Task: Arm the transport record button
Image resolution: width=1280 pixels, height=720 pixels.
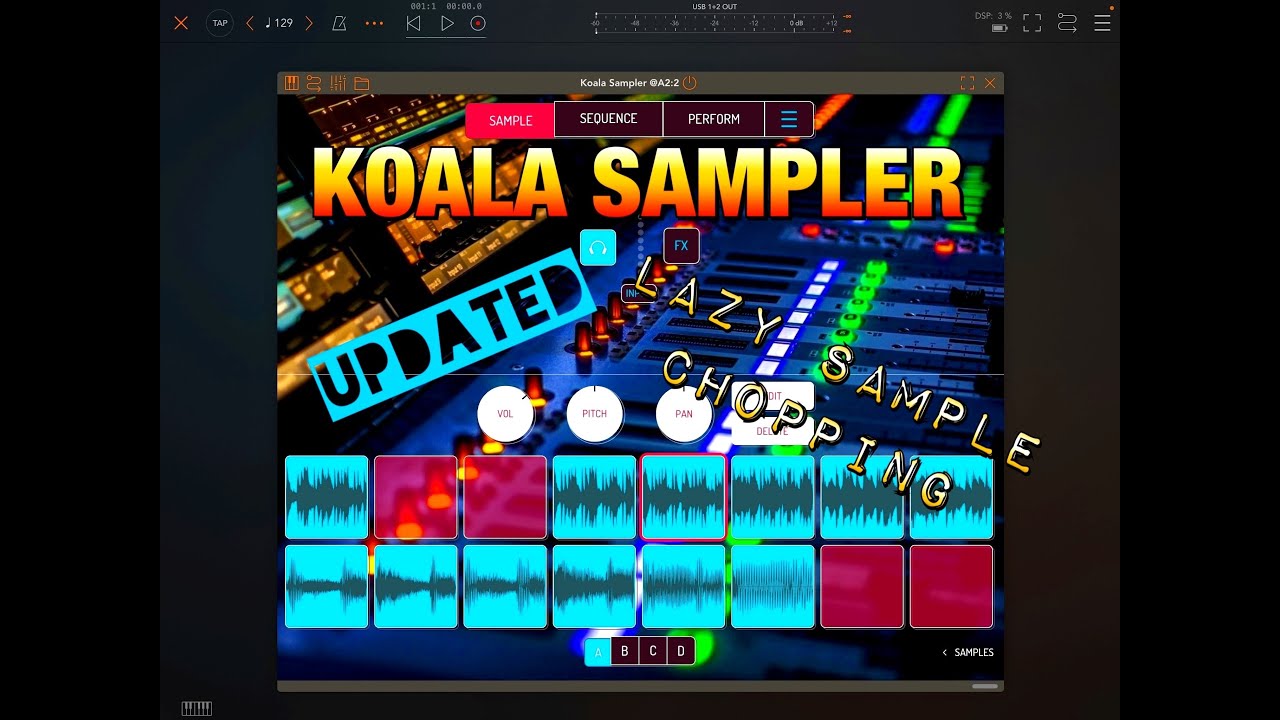Action: 478,23
